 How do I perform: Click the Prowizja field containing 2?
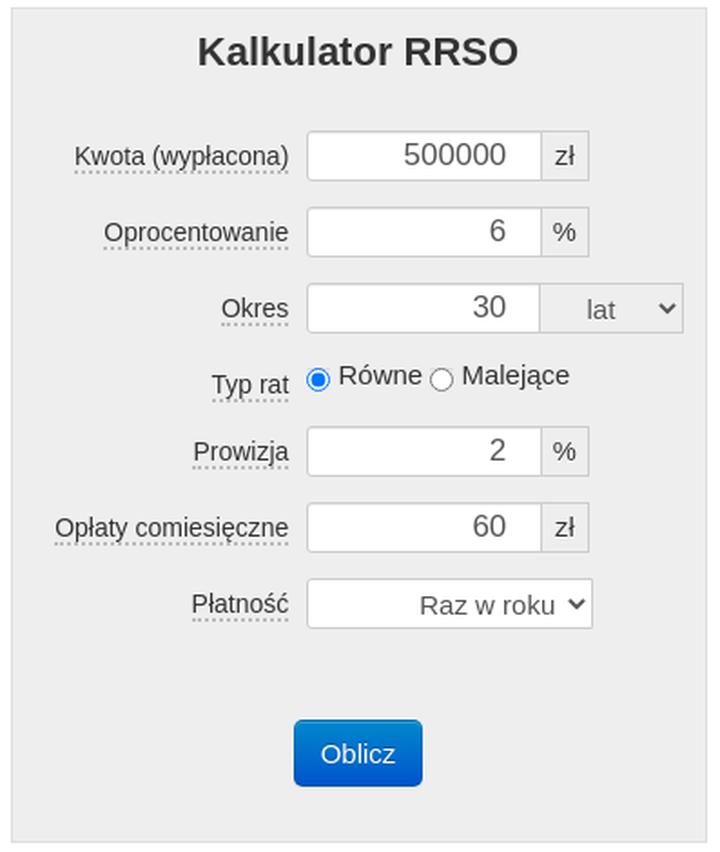425,451
